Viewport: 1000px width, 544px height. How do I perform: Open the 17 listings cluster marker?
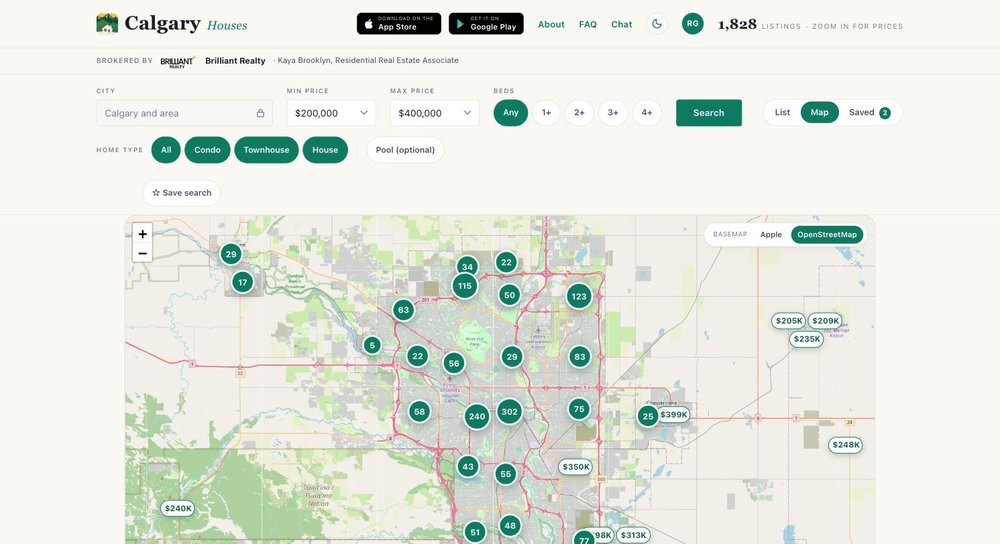tap(242, 283)
